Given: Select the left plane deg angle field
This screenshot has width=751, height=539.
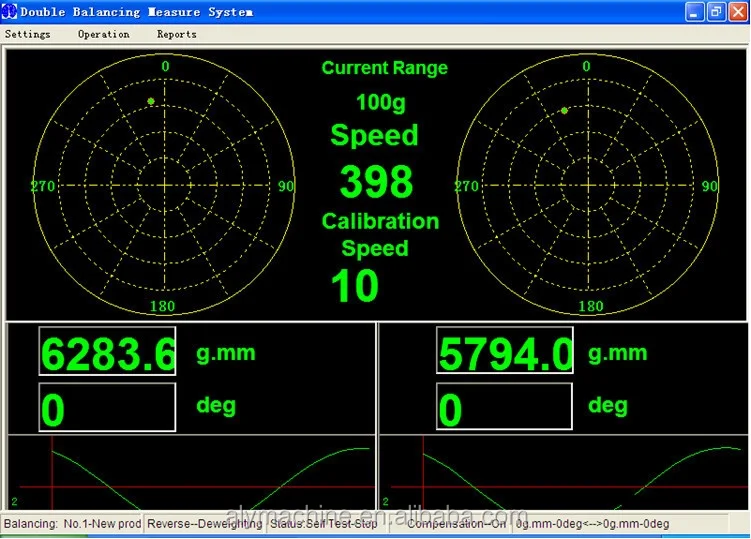Looking at the screenshot, I should 107,408.
